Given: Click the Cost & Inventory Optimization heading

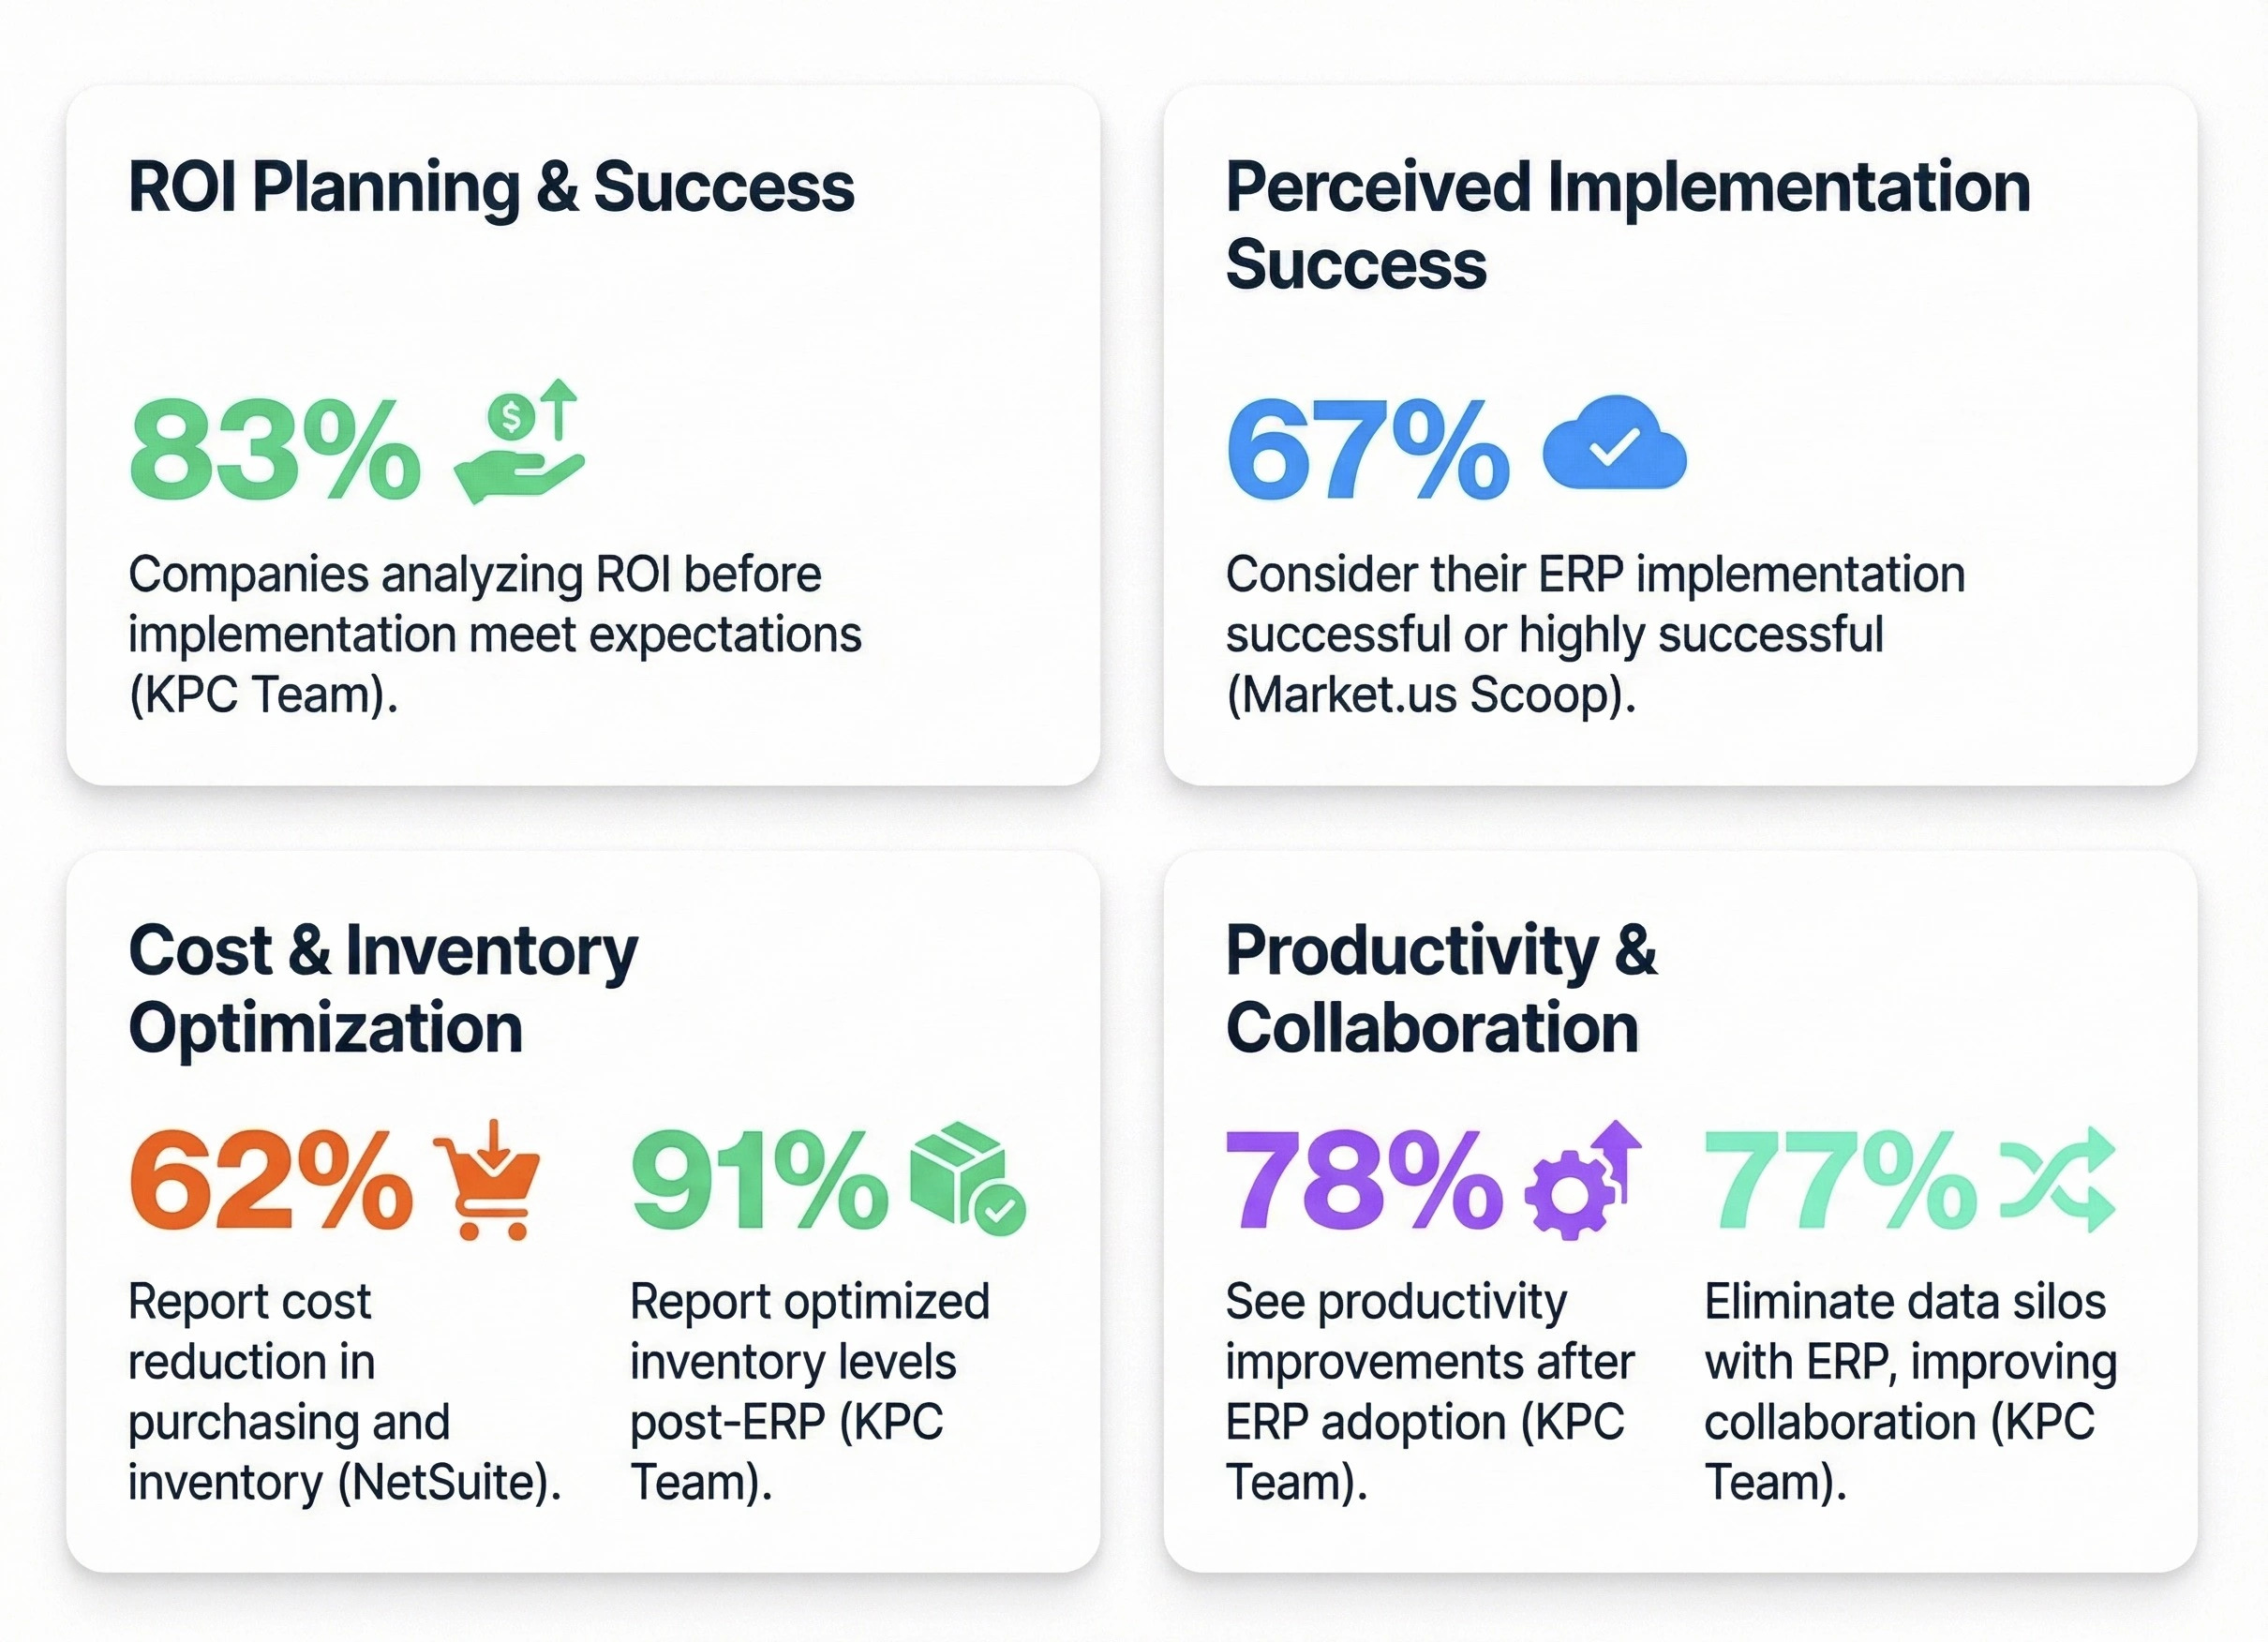Looking at the screenshot, I should pyautogui.click(x=383, y=989).
